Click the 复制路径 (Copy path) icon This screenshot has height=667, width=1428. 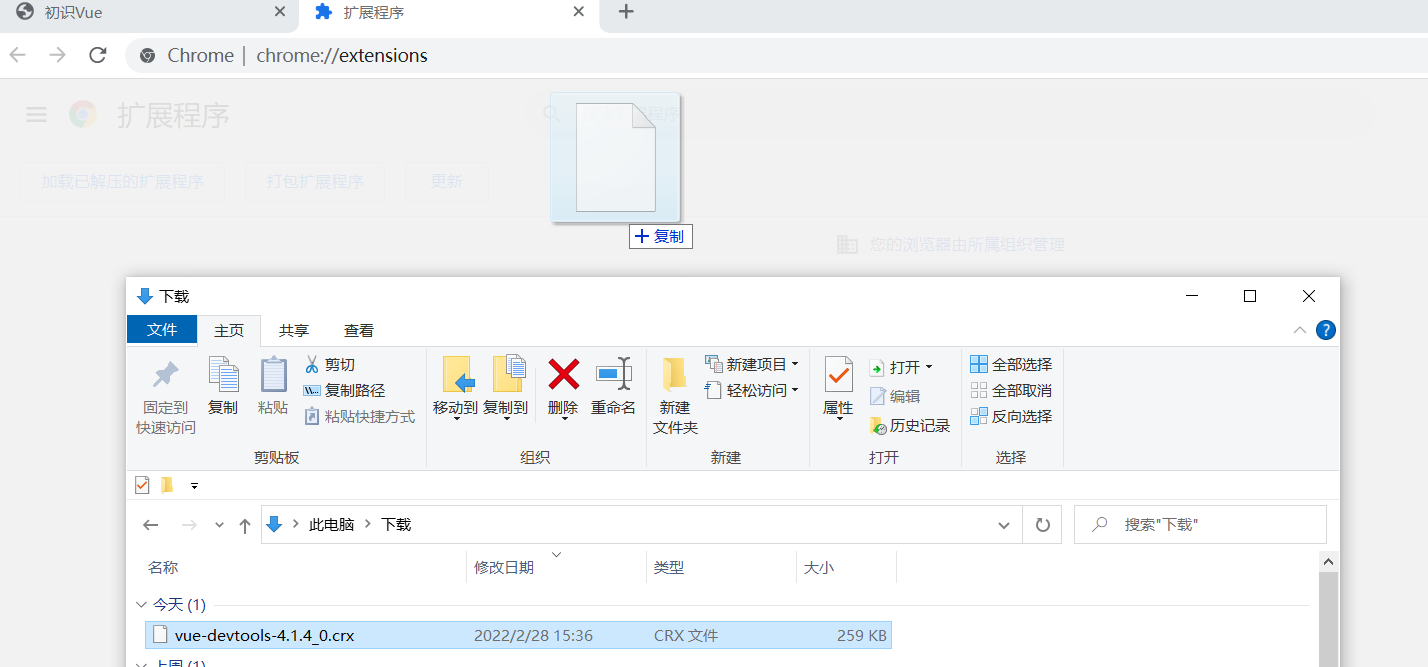[x=312, y=389]
